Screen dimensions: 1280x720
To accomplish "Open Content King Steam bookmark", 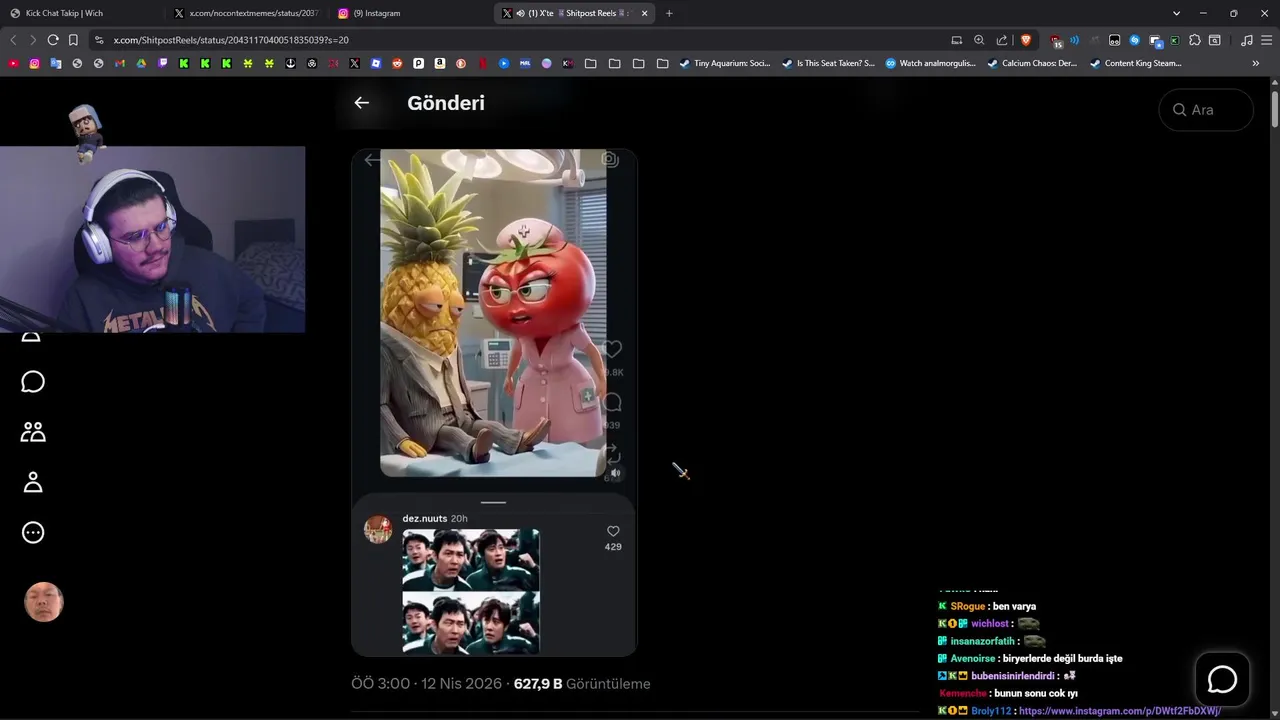I will pos(1135,63).
